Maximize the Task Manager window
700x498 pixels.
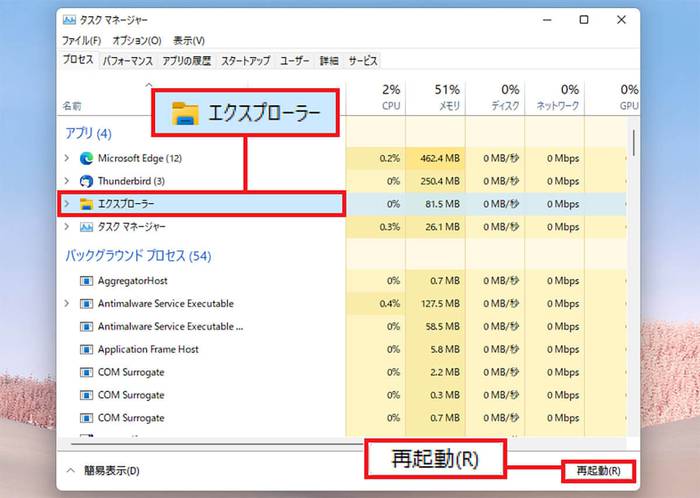584,20
